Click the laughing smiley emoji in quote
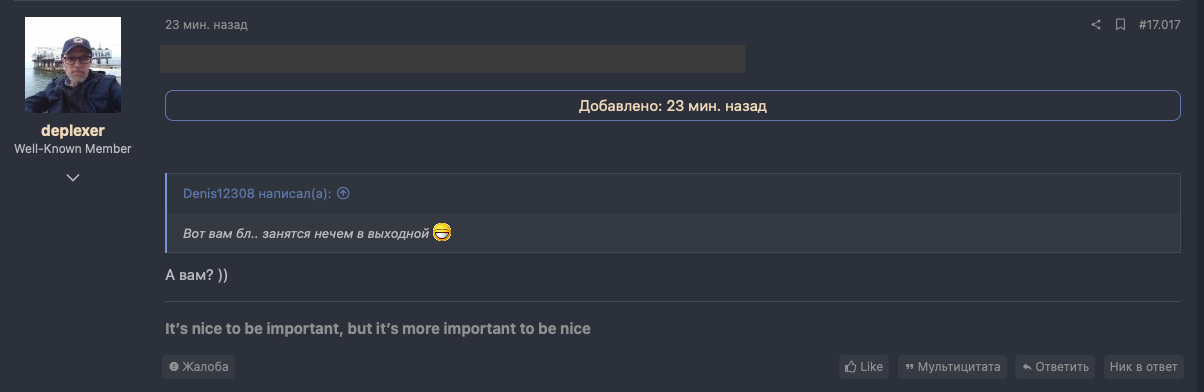1204x392 pixels. (x=443, y=232)
